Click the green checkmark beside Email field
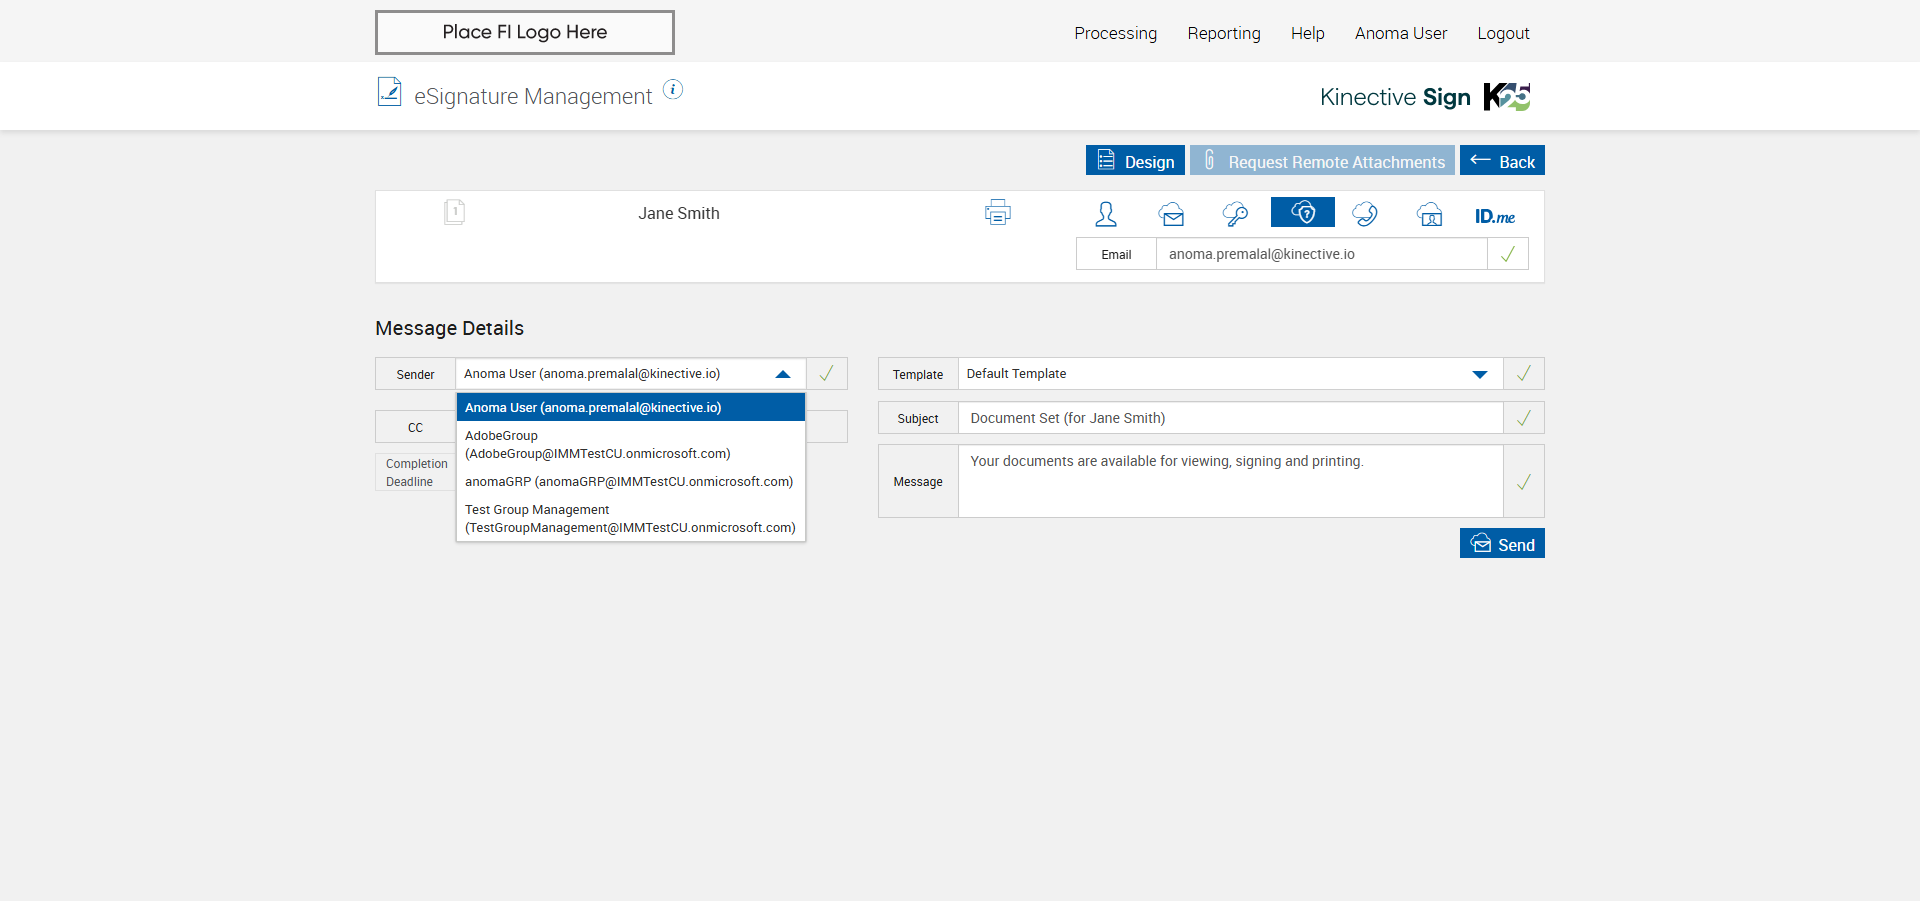Image resolution: width=1920 pixels, height=901 pixels. coord(1507,254)
